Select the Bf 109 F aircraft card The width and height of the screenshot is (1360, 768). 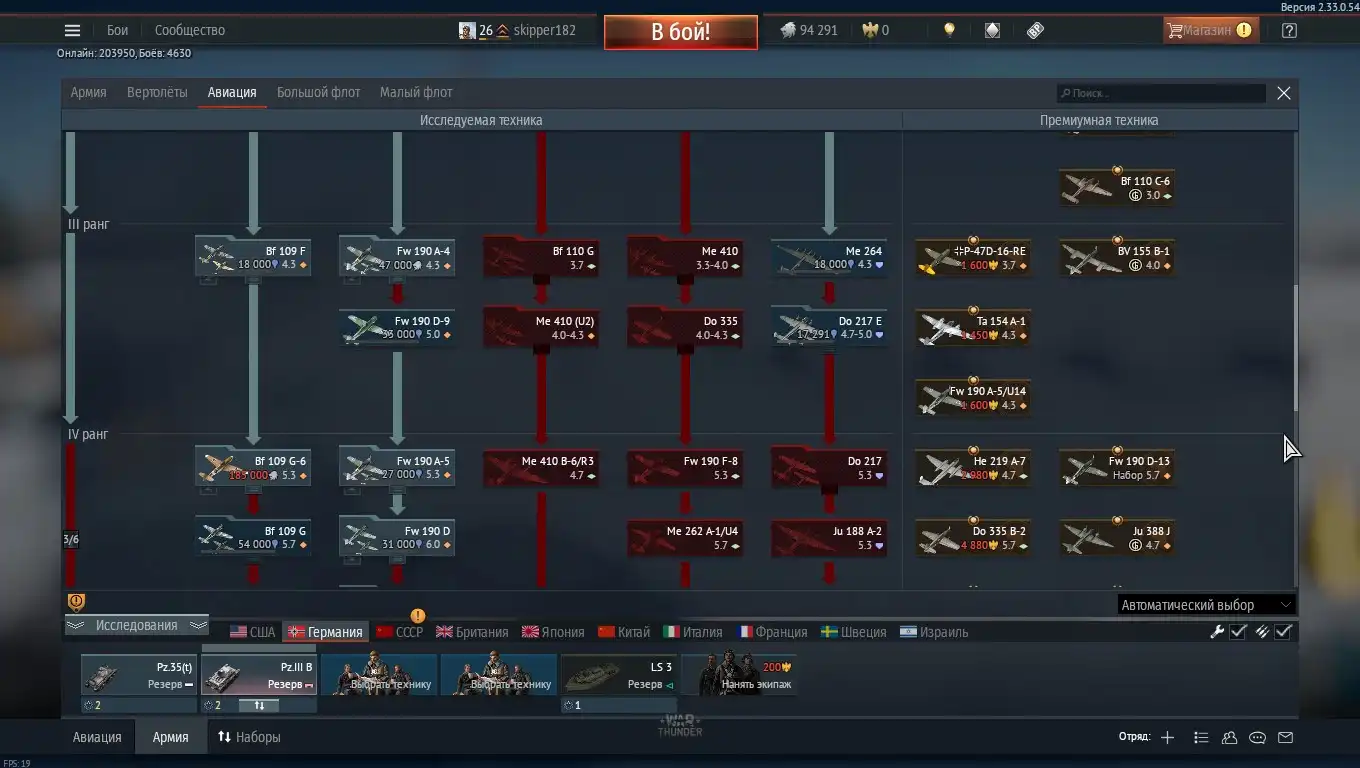pos(253,257)
